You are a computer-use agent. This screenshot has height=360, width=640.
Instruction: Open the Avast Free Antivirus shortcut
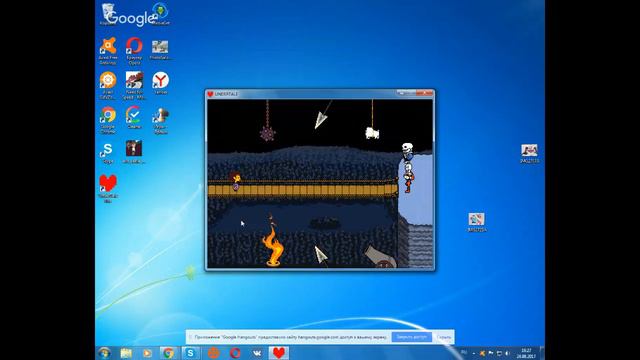pyautogui.click(x=108, y=51)
